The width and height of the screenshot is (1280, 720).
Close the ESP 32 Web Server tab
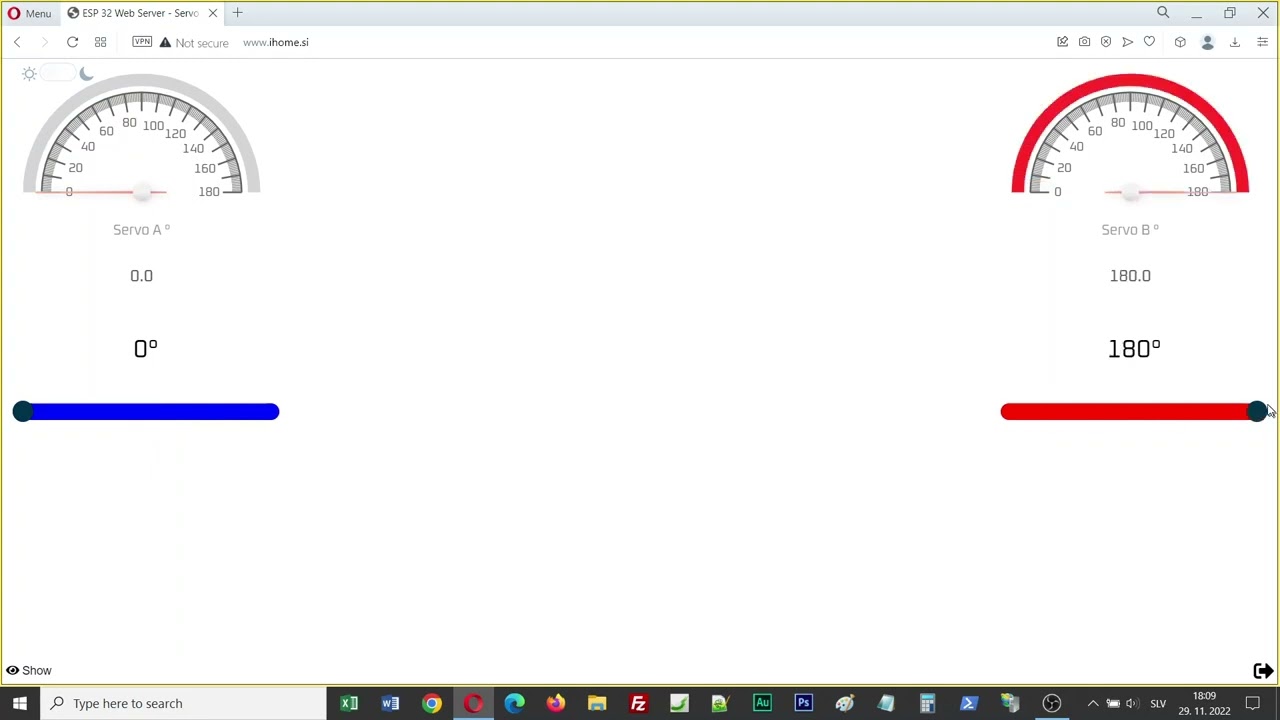(212, 13)
